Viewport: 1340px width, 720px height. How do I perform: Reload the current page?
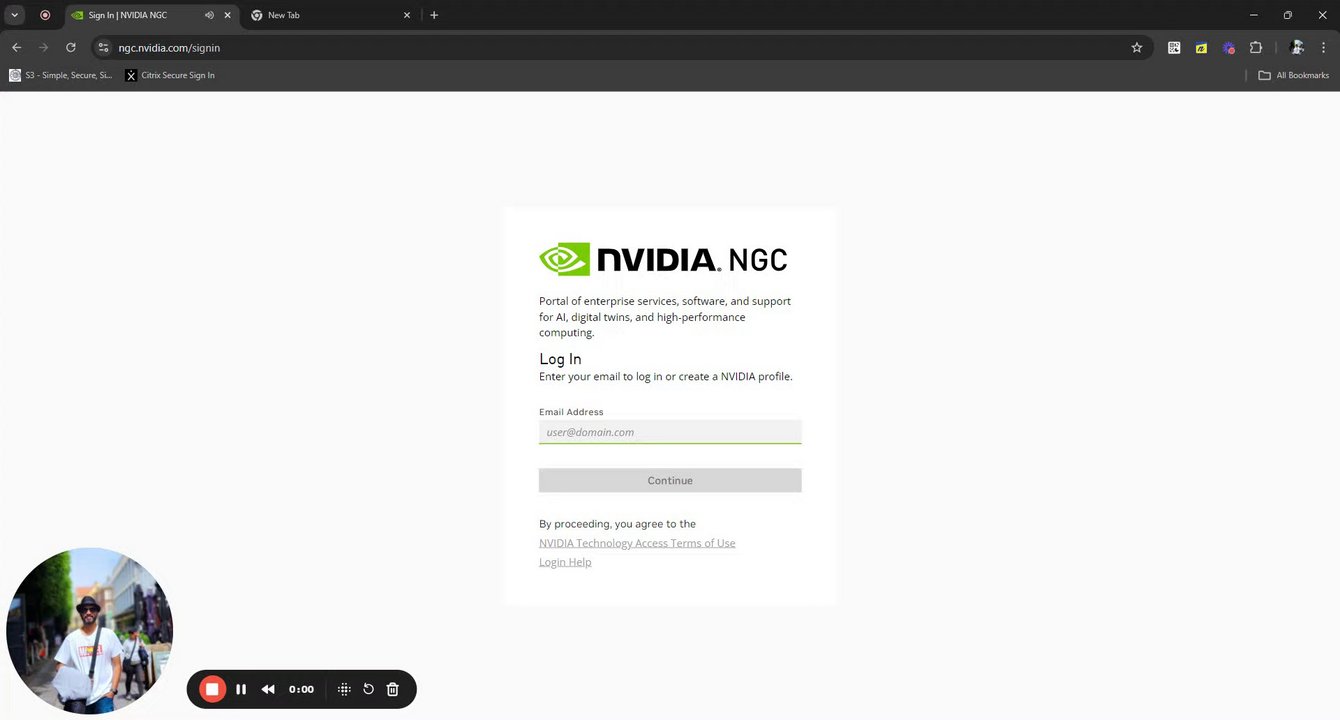(x=70, y=47)
